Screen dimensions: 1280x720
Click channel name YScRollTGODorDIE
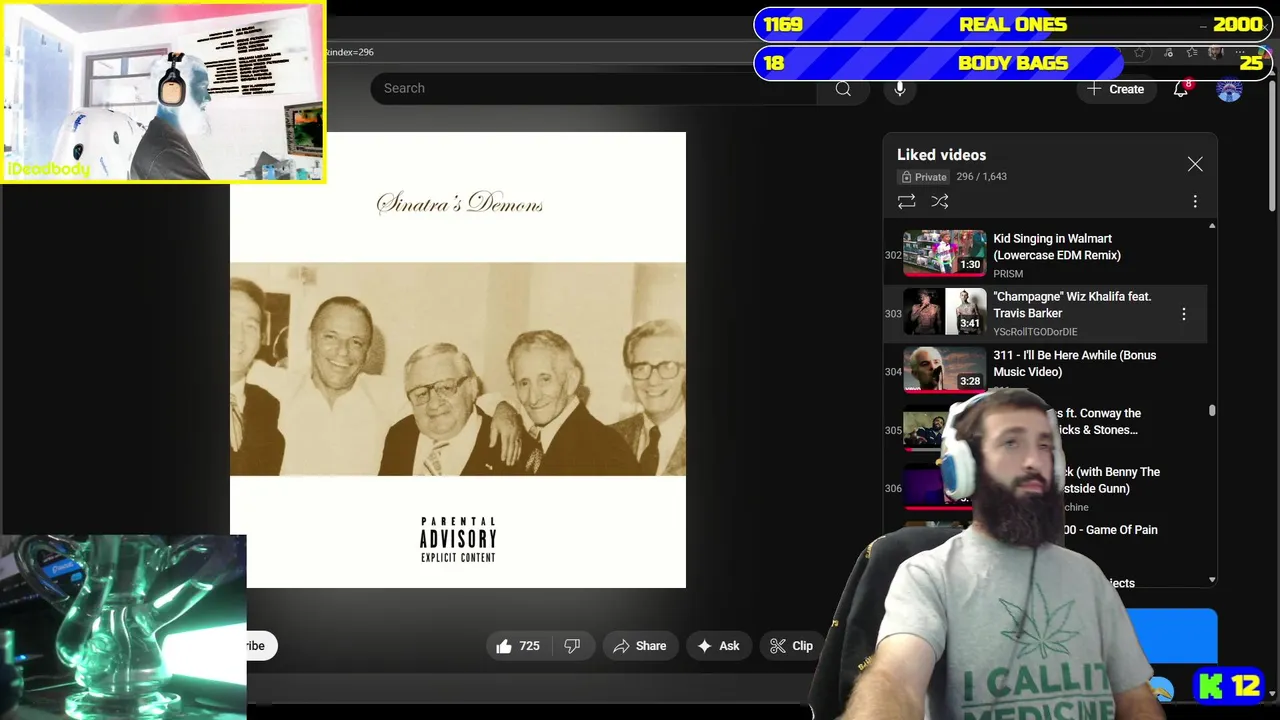(1035, 332)
